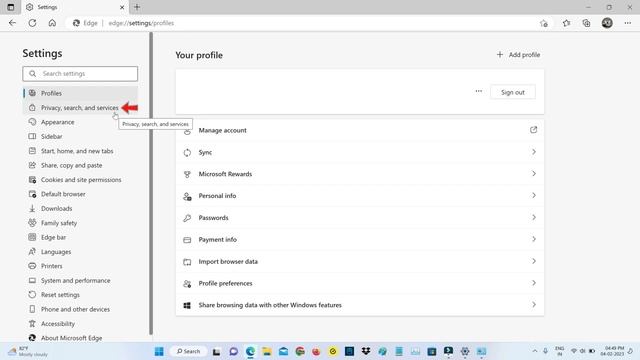
Task: Select the Settings browser tab
Action: pyautogui.click(x=75, y=7)
